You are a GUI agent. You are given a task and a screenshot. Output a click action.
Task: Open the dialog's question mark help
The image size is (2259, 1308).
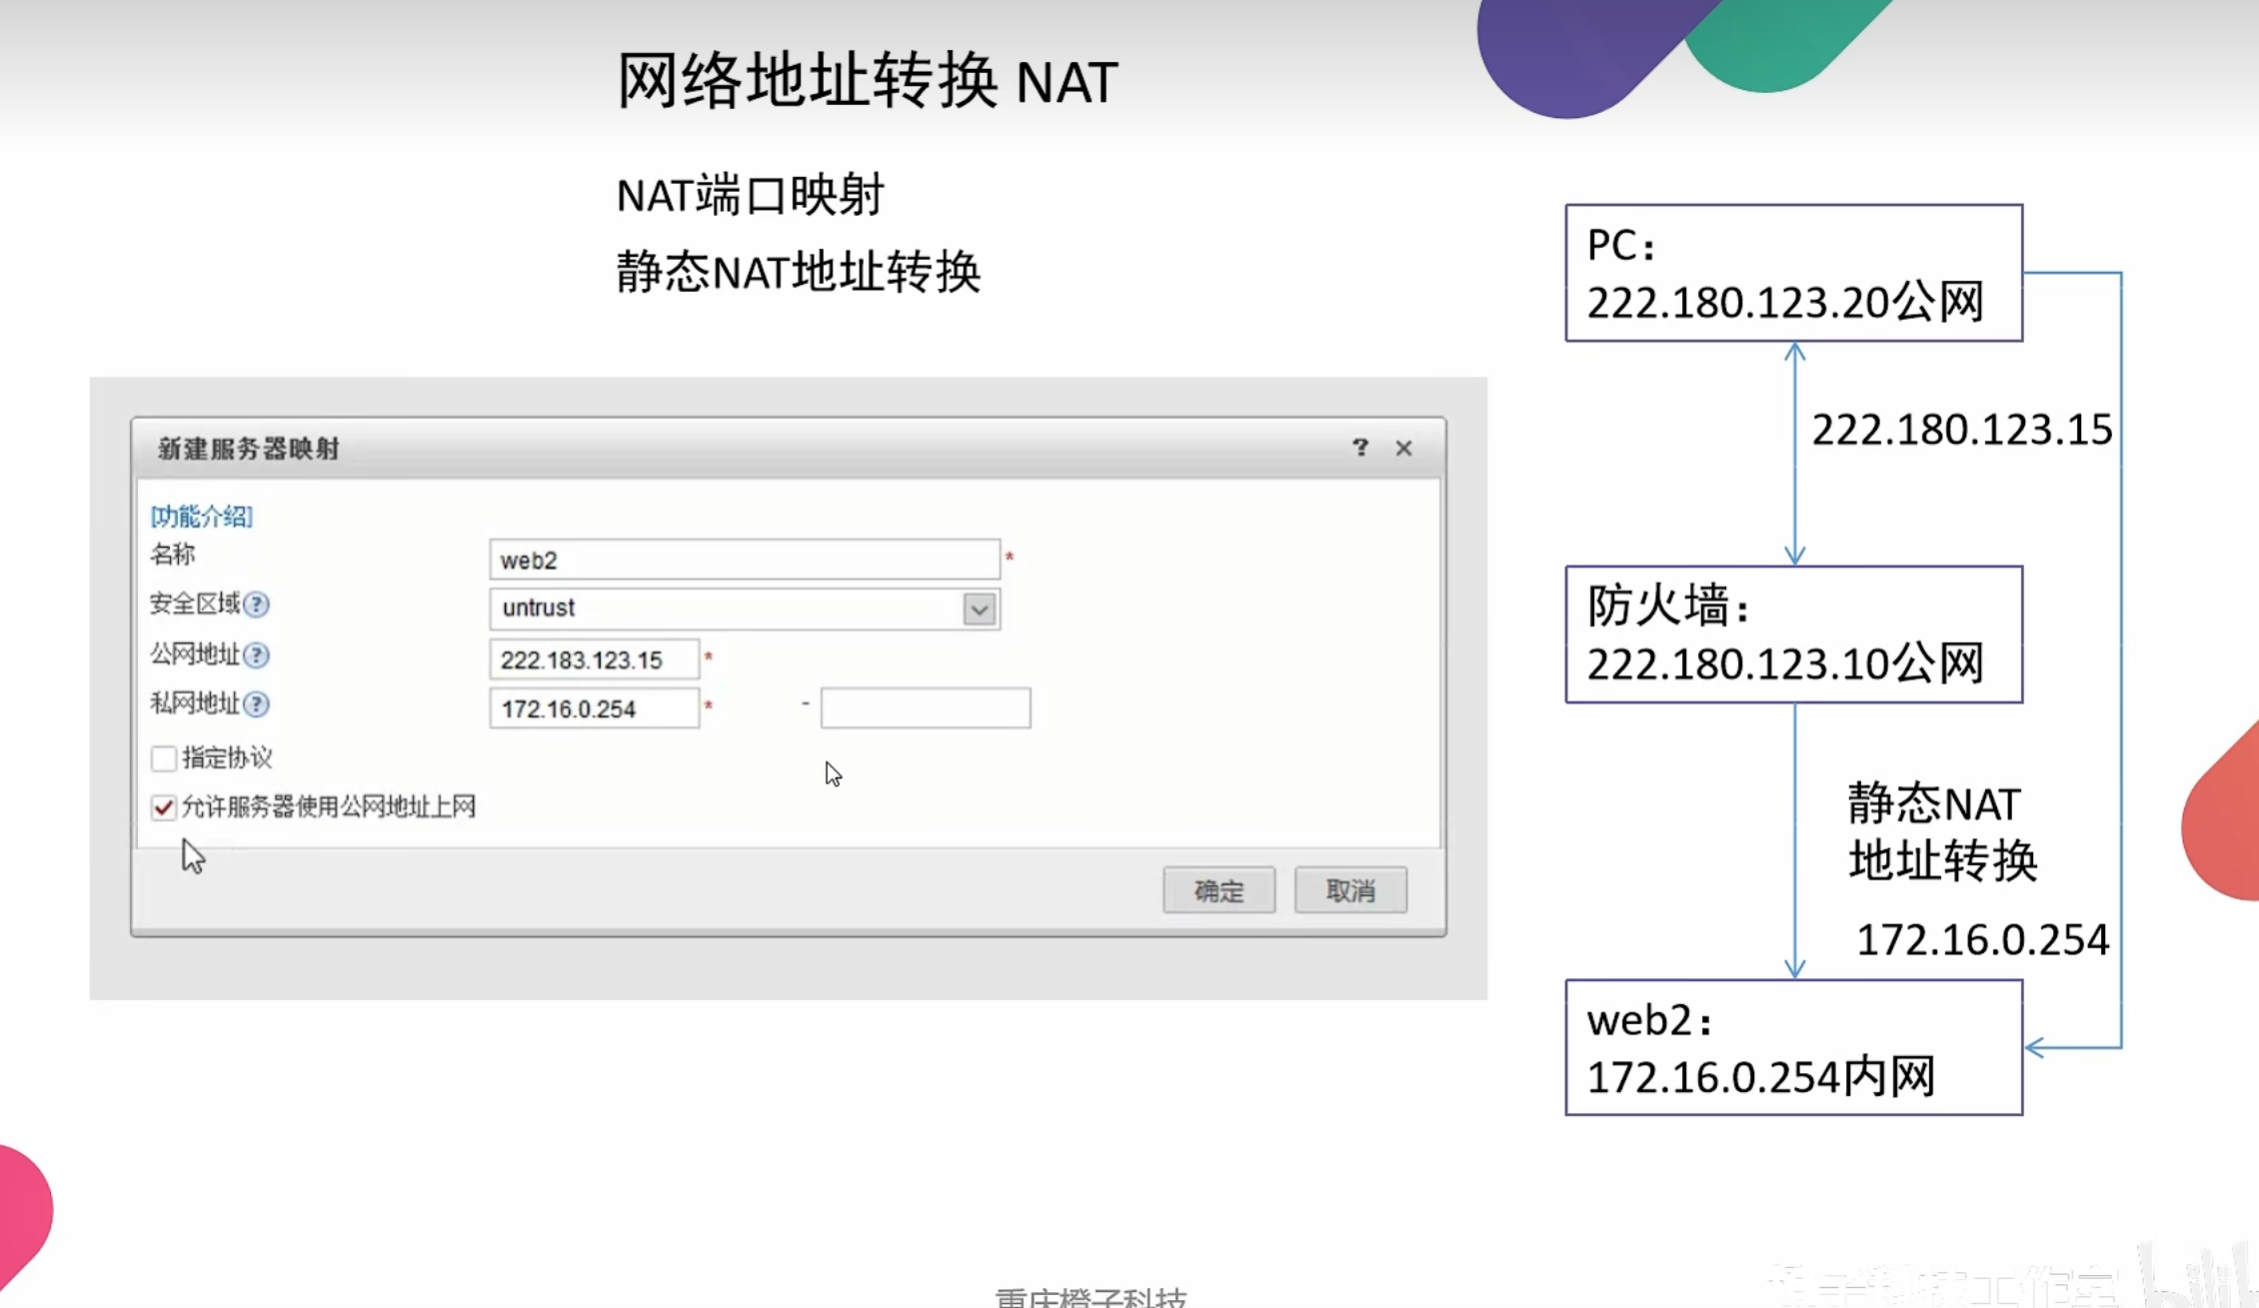(x=1360, y=448)
